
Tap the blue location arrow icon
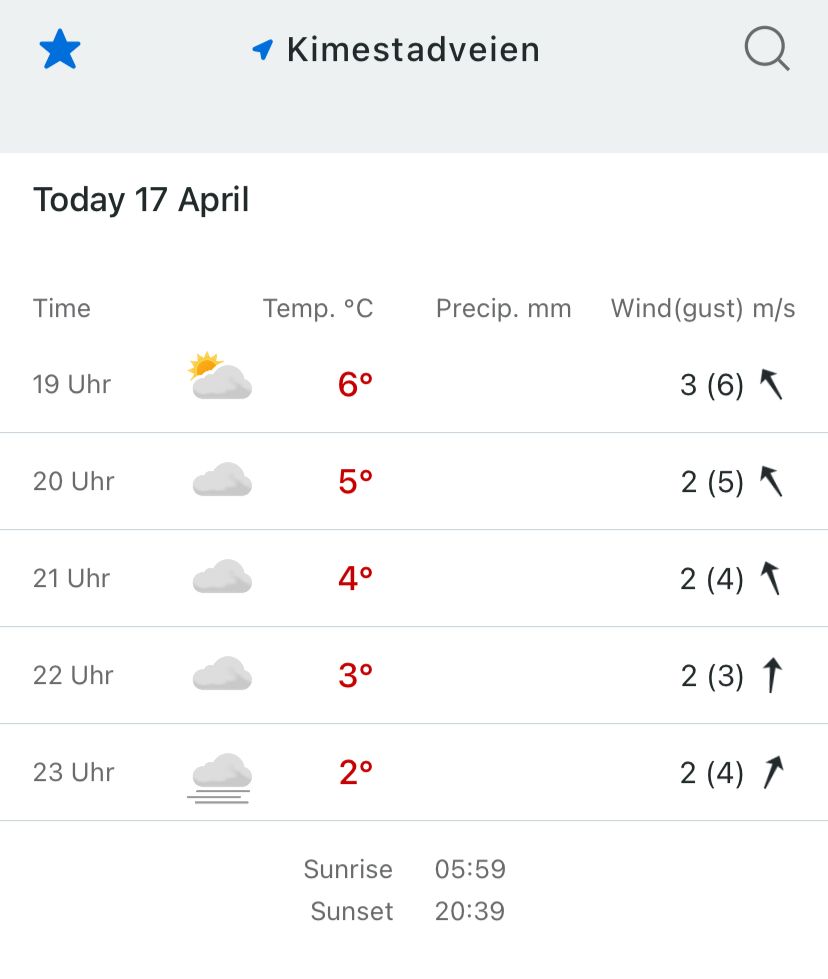(263, 49)
